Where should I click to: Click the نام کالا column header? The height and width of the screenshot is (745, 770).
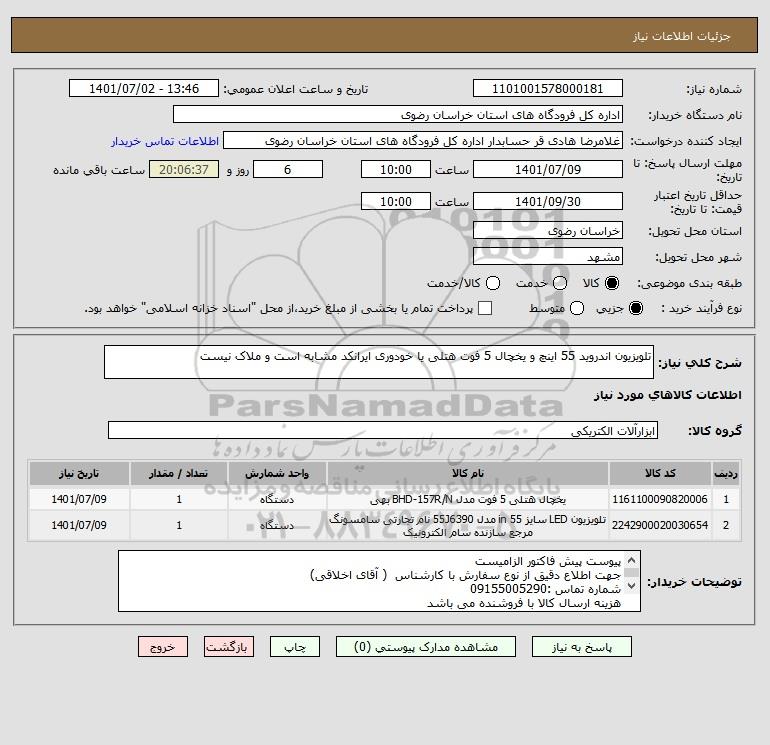[x=468, y=473]
